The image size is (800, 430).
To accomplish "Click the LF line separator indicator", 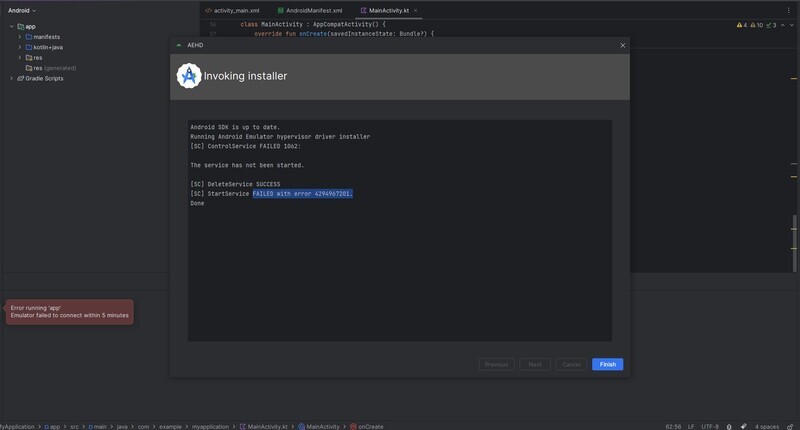I will click(691, 426).
